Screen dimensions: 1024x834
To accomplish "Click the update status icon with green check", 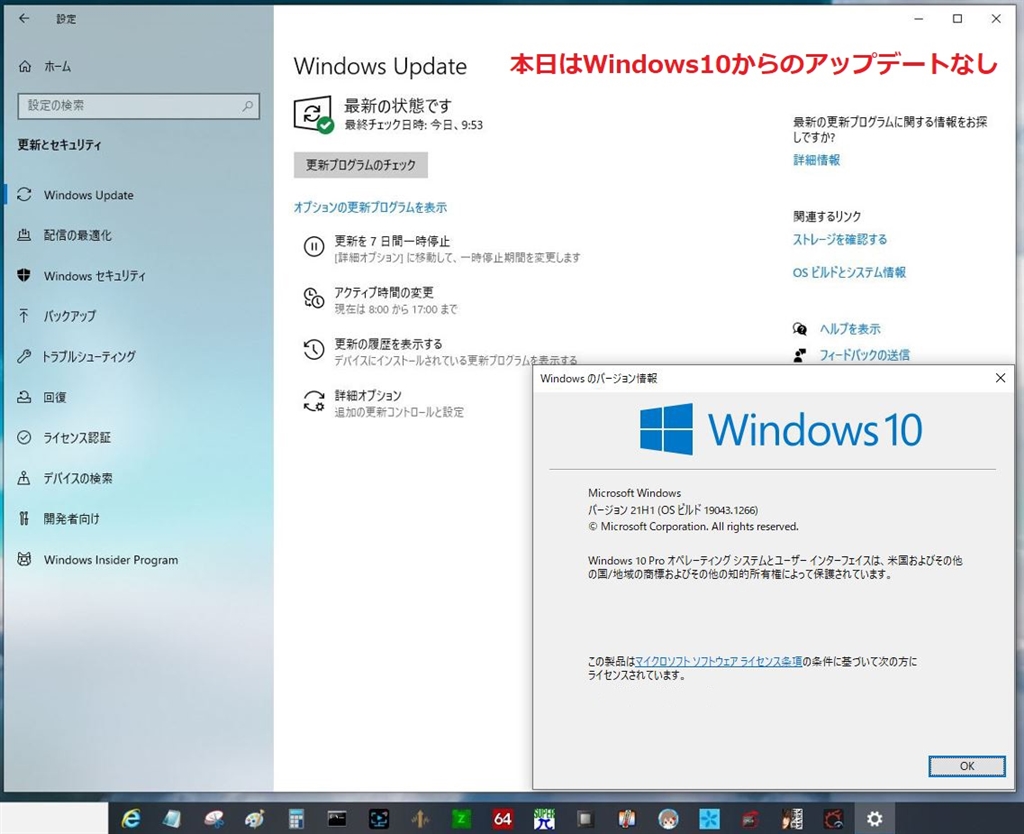I will pyautogui.click(x=313, y=116).
